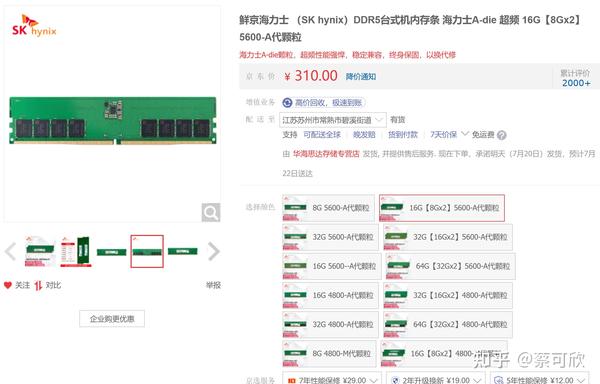Image resolution: width=600 pixels, height=384 pixels.
Task: Open the 货到付款 link
Action: point(403,135)
